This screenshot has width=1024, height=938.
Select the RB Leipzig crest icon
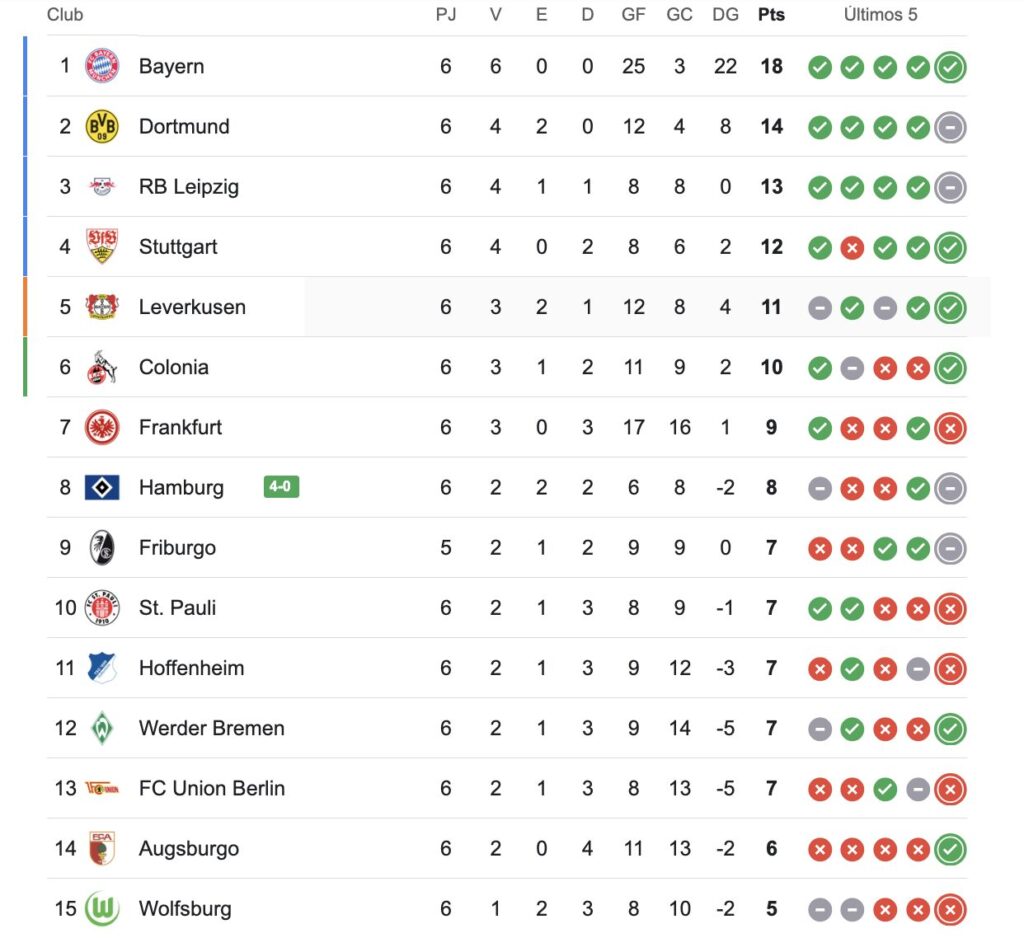click(102, 187)
